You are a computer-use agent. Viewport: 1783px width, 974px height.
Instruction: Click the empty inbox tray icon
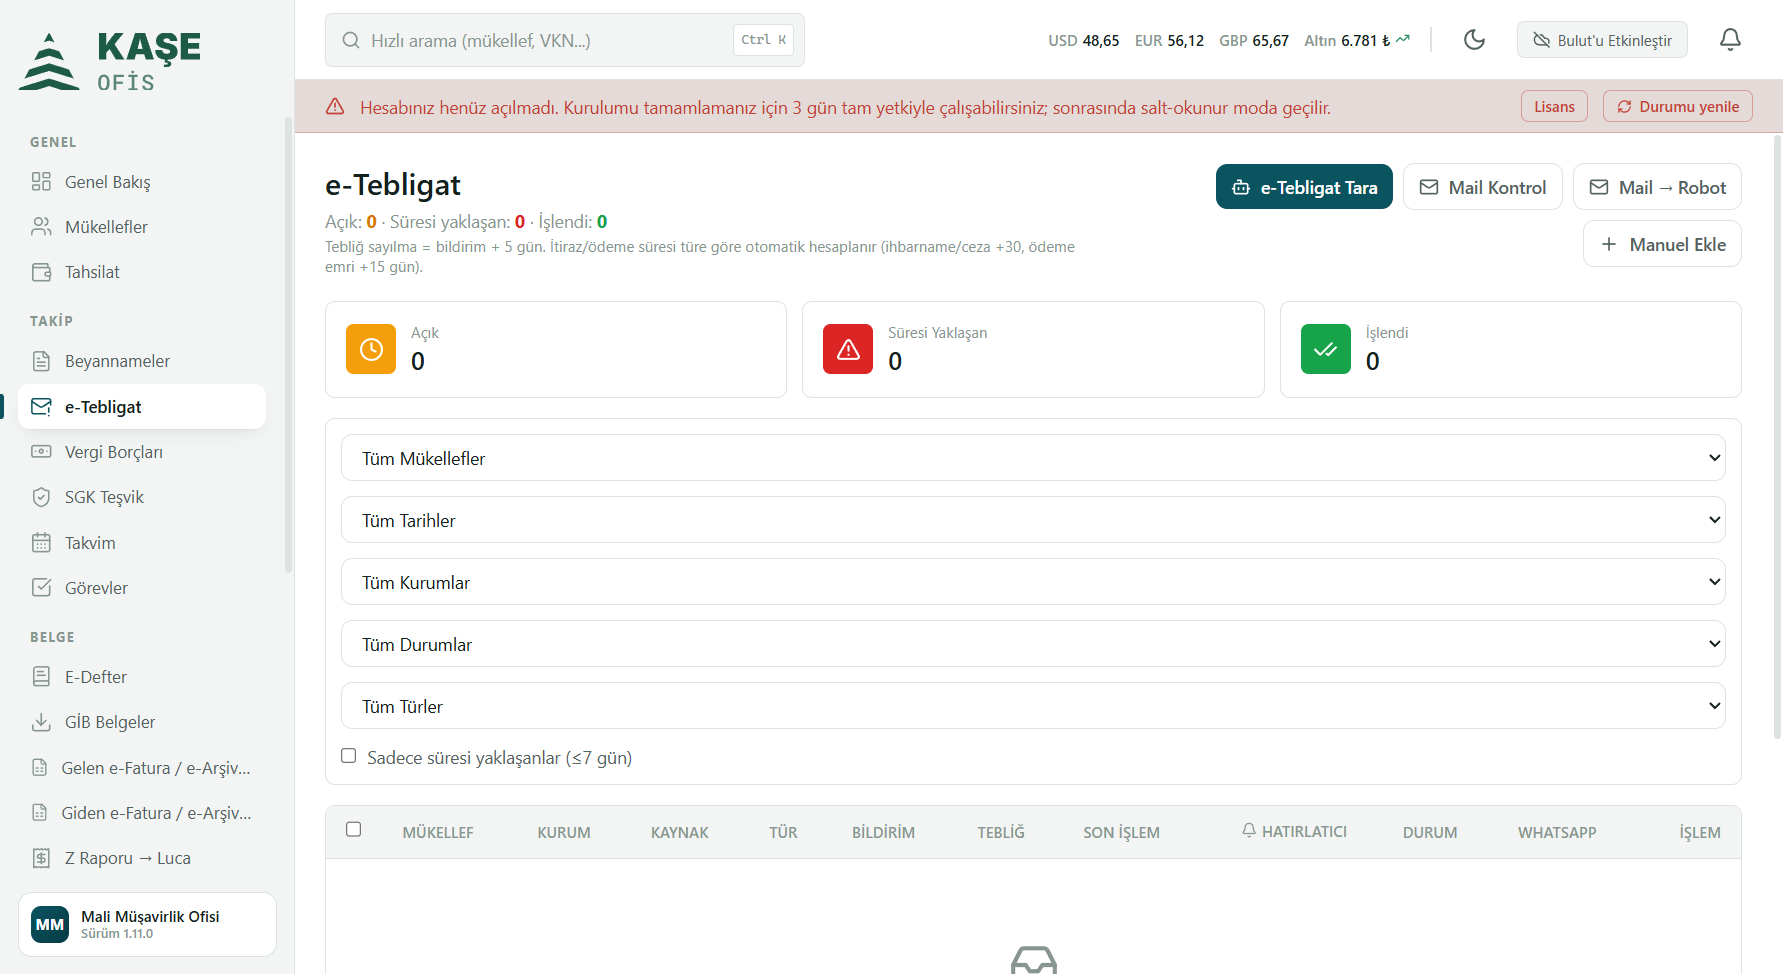pyautogui.click(x=1034, y=960)
